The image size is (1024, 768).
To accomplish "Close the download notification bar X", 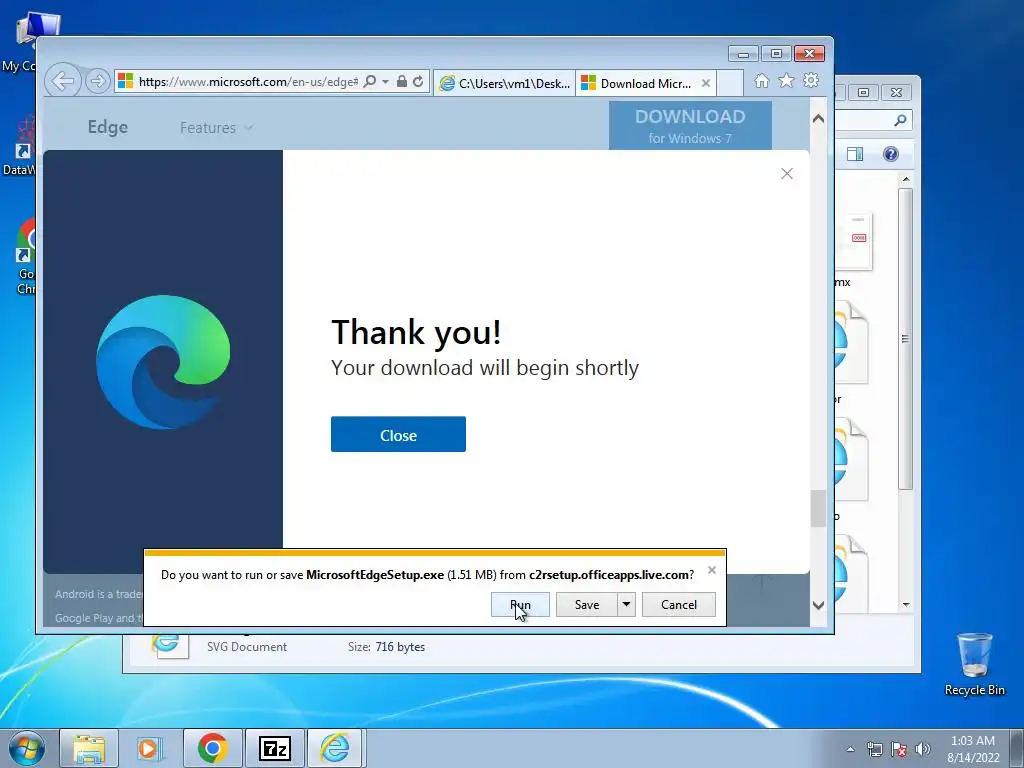I will [712, 570].
